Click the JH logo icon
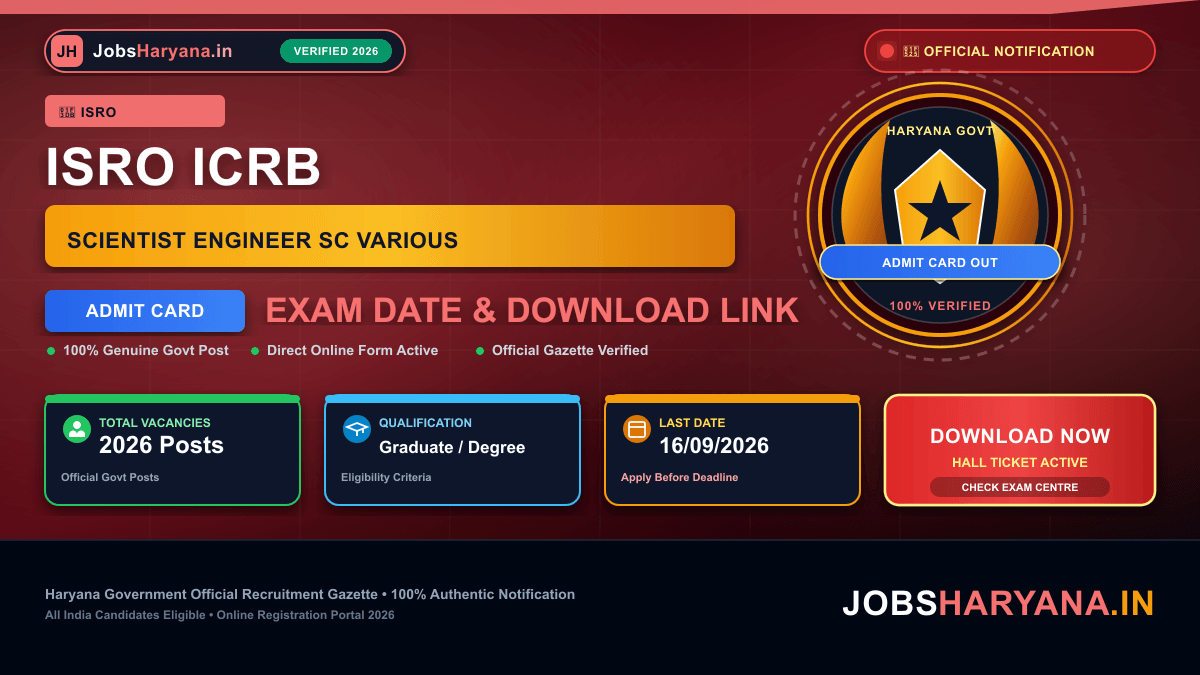1200x675 pixels. pyautogui.click(x=67, y=51)
